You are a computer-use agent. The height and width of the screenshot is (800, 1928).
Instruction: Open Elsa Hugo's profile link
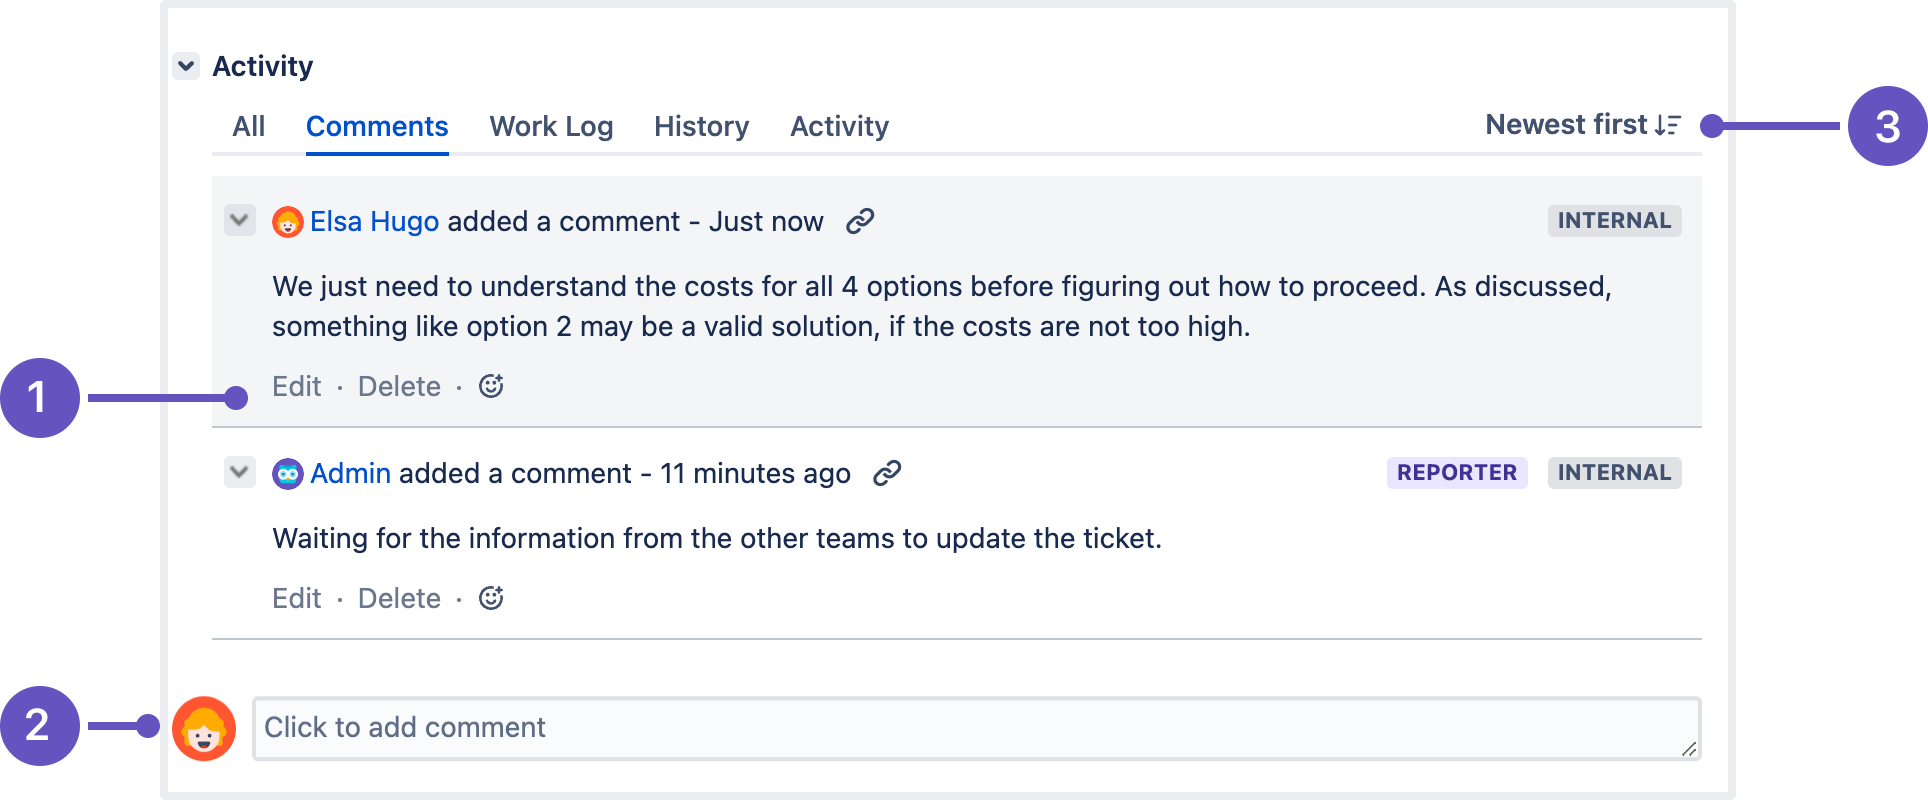tap(374, 222)
